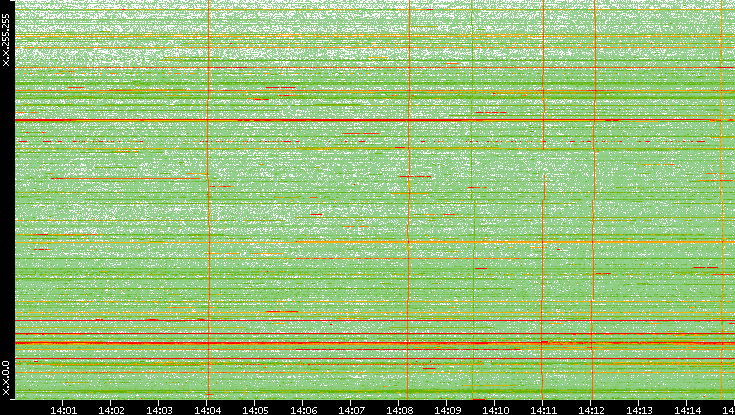The image size is (735, 415).
Task: Select the 14:11 time axis label
Action: coord(543,410)
